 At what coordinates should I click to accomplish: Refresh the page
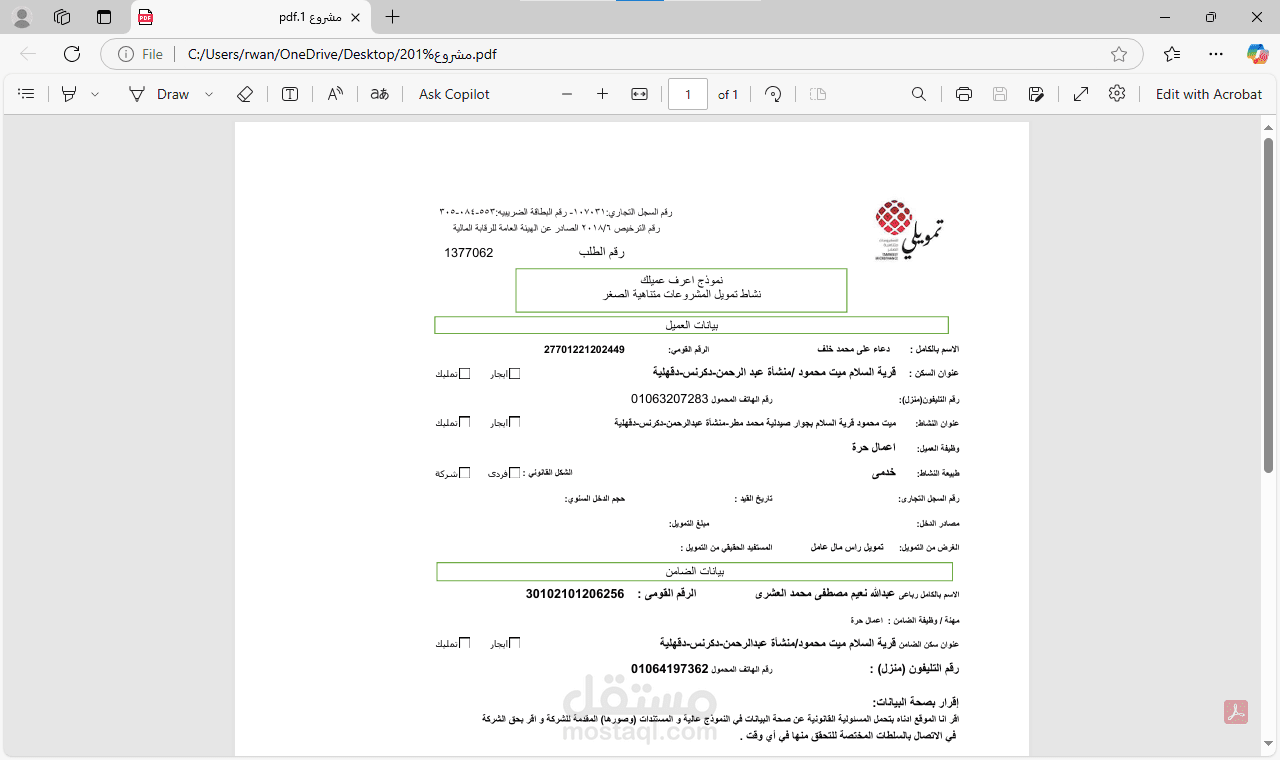pyautogui.click(x=72, y=54)
